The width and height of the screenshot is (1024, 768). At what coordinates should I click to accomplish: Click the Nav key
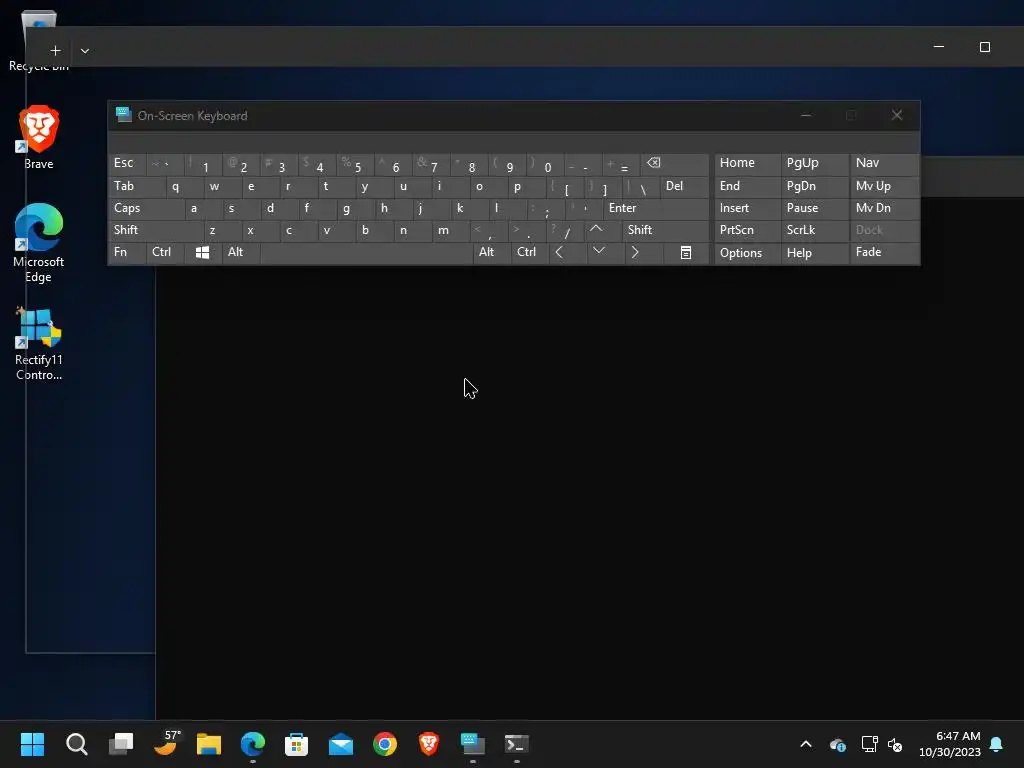click(884, 163)
